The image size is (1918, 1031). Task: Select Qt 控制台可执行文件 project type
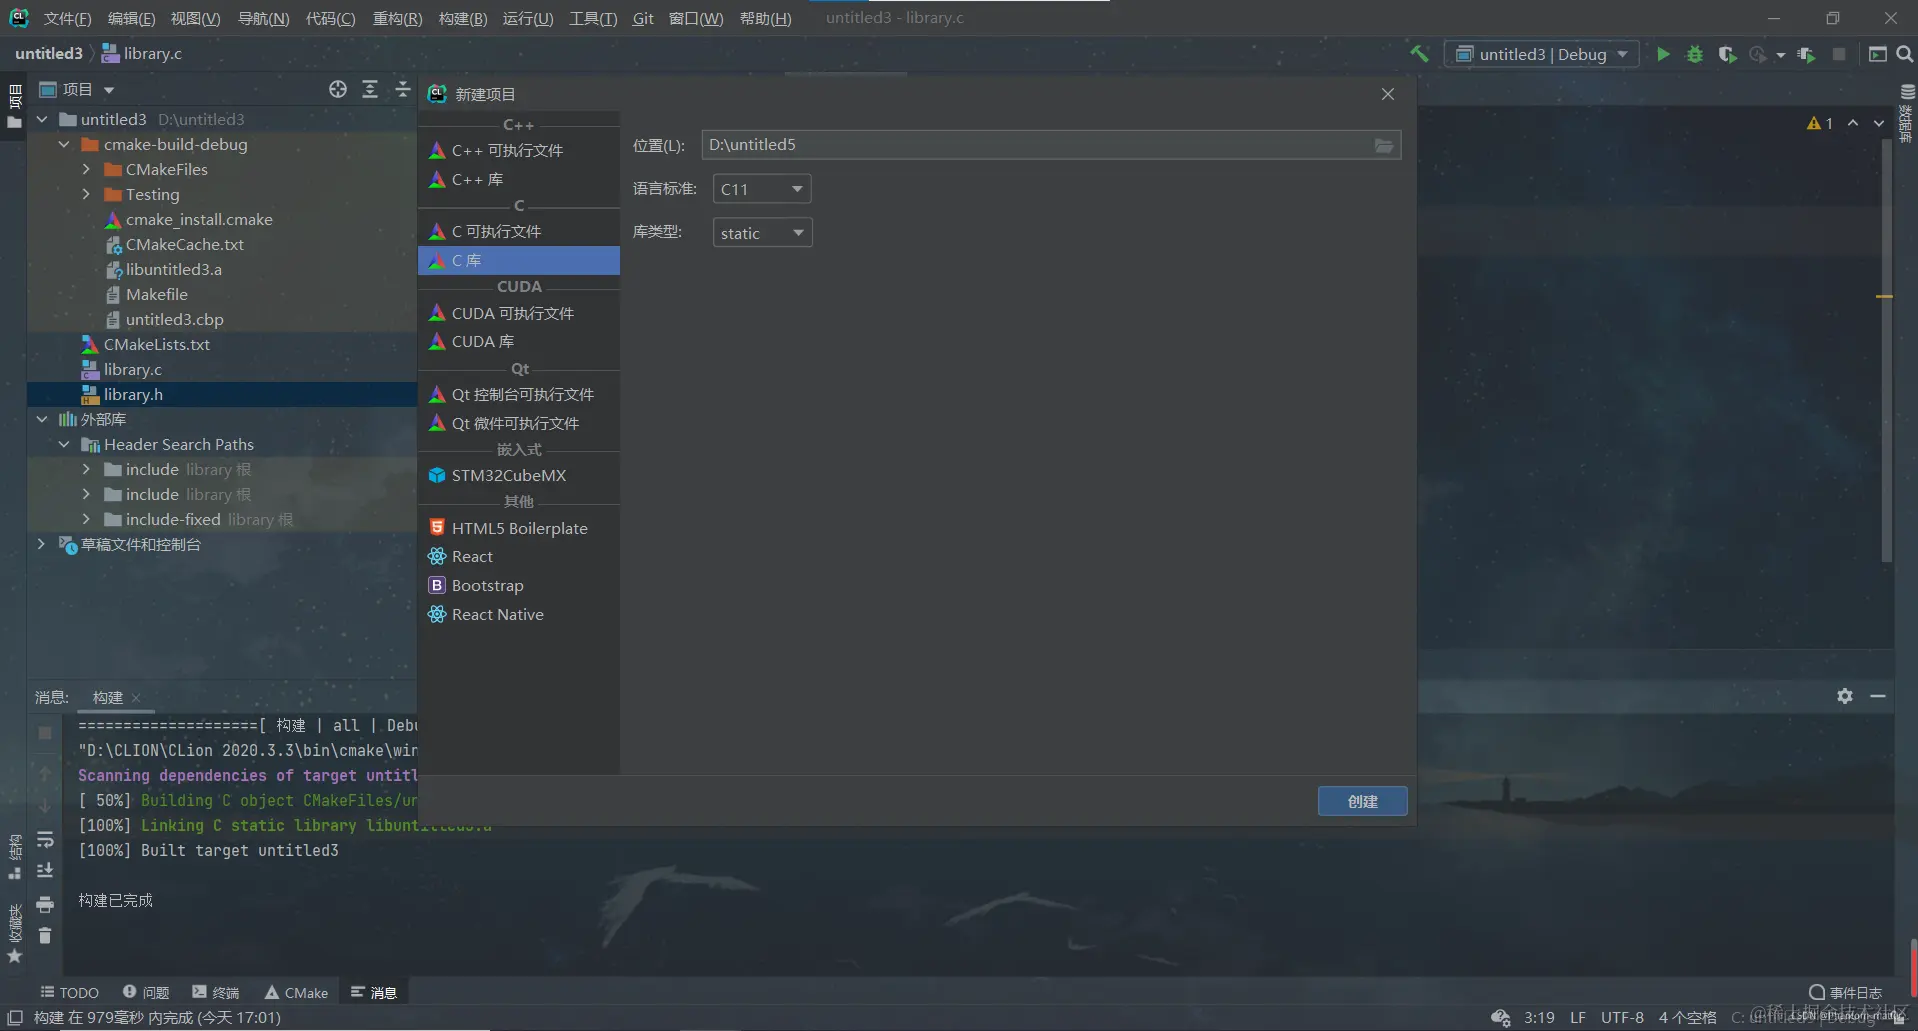click(519, 394)
